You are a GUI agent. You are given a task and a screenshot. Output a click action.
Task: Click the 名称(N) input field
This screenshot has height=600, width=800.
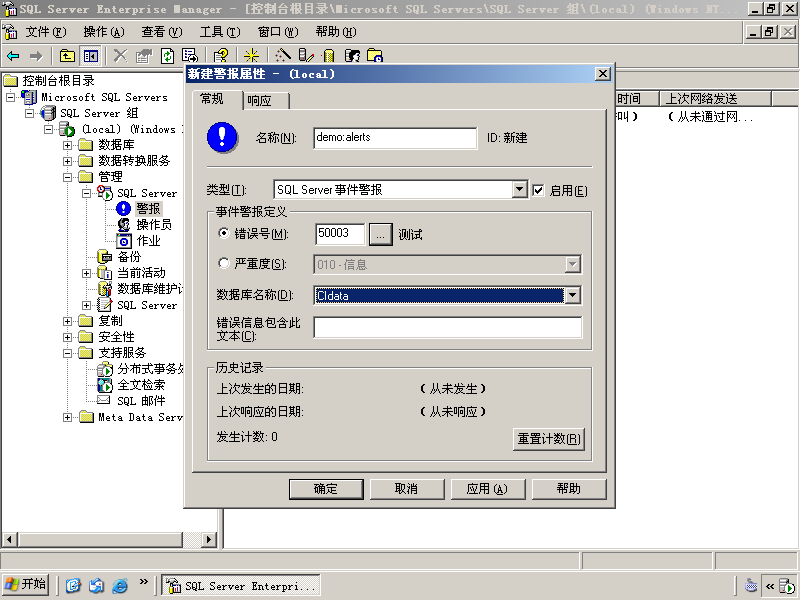(395, 138)
